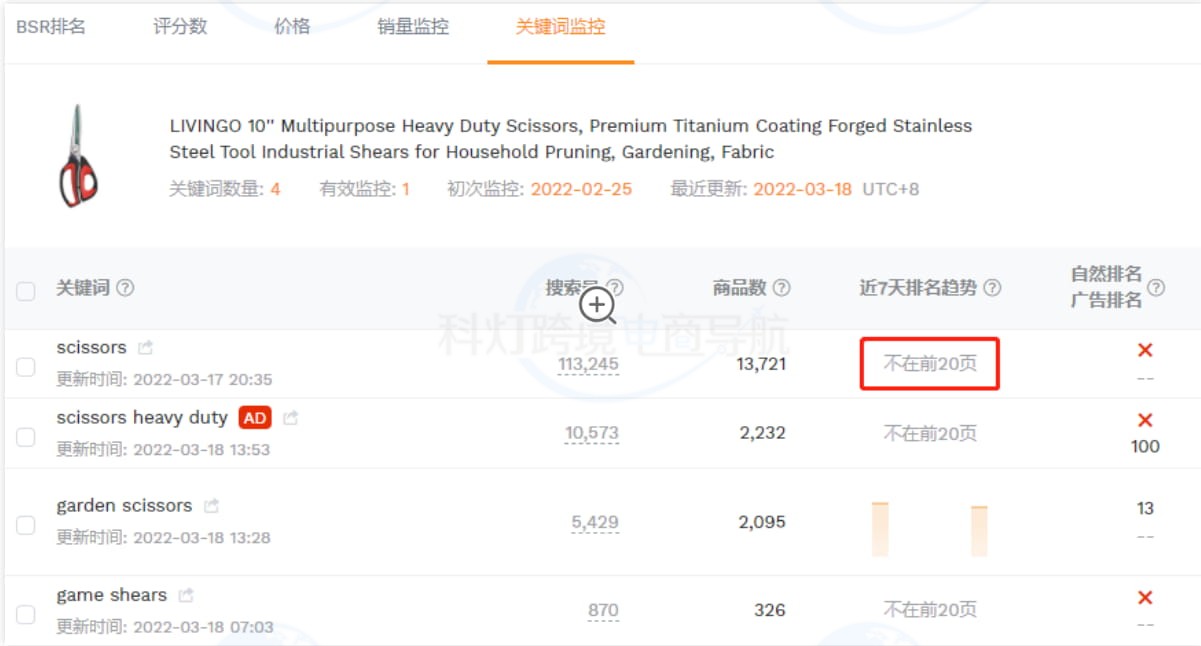
Task: Click help icon beside 自然排名 广告排名 header
Action: click(x=1156, y=288)
